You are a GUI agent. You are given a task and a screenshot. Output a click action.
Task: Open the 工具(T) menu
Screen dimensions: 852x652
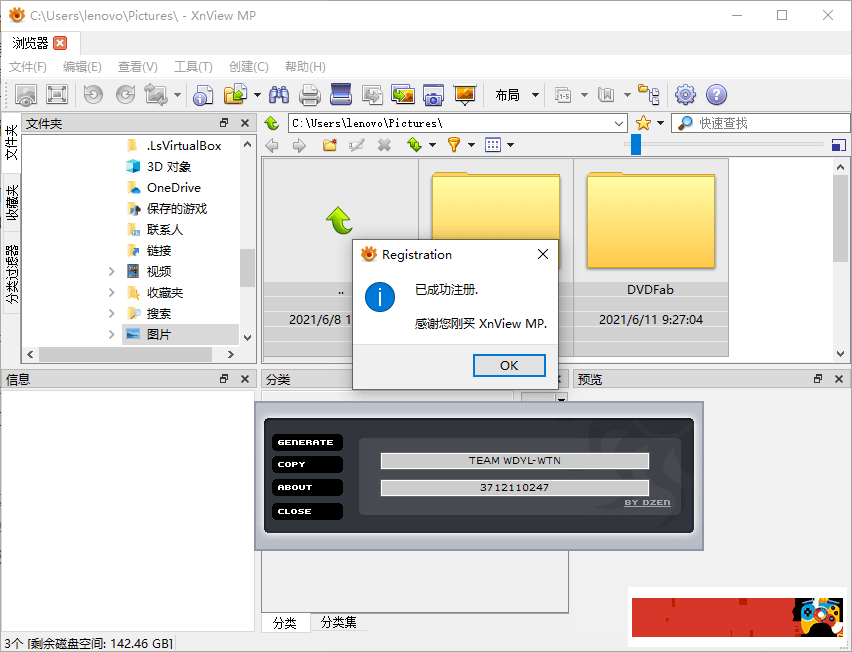[193, 67]
